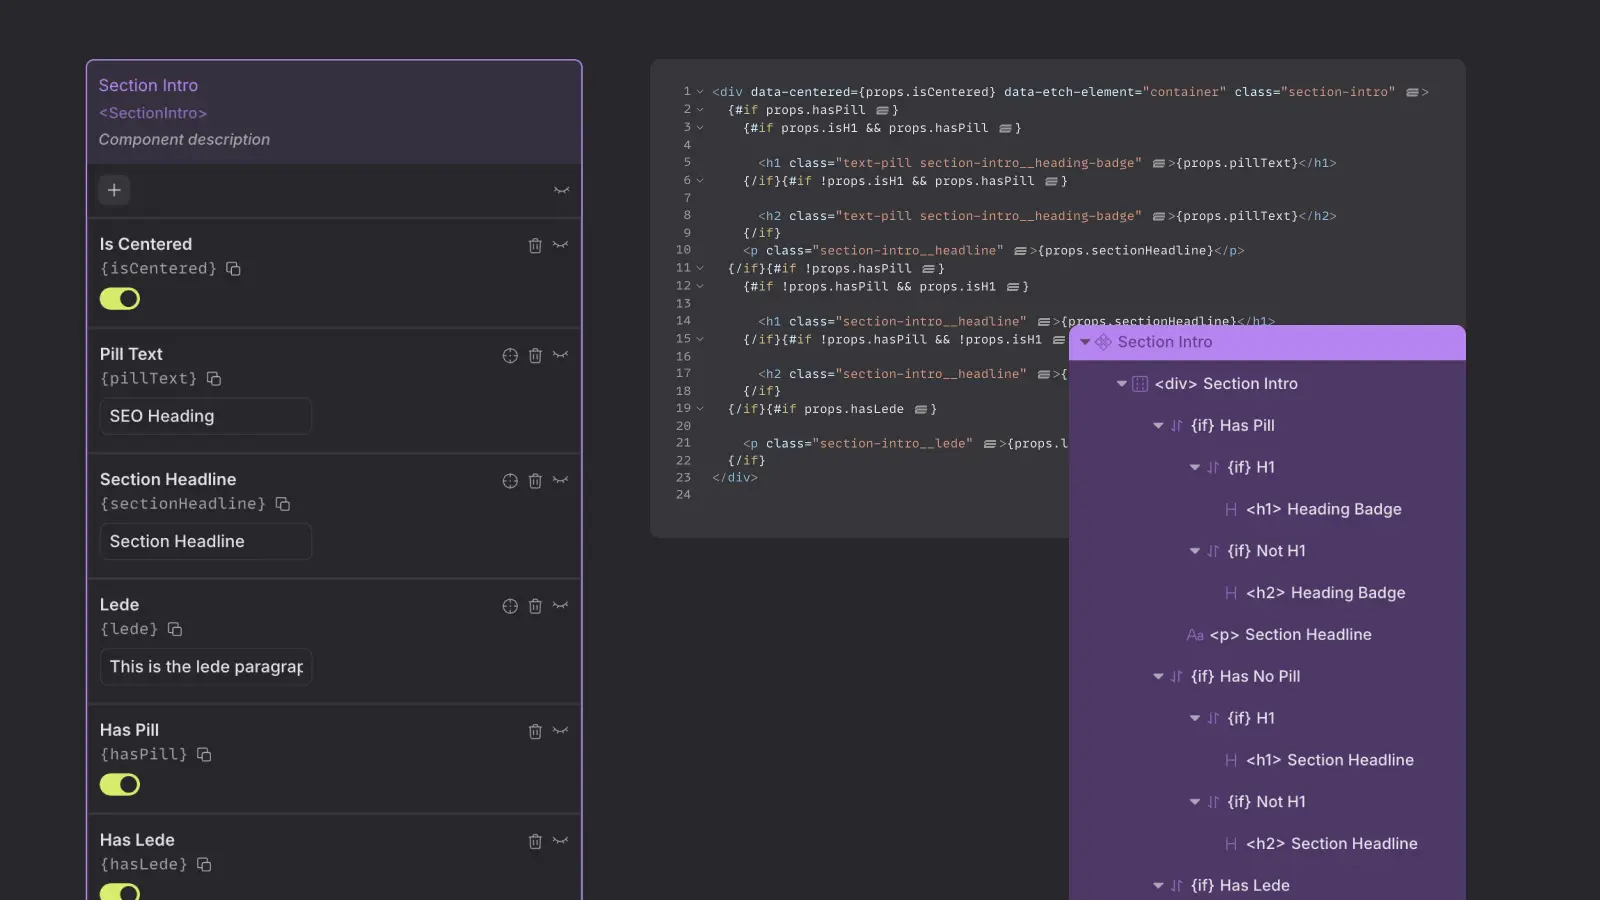
Task: Click the container icon beside <div> Section Intro
Action: [1140, 384]
